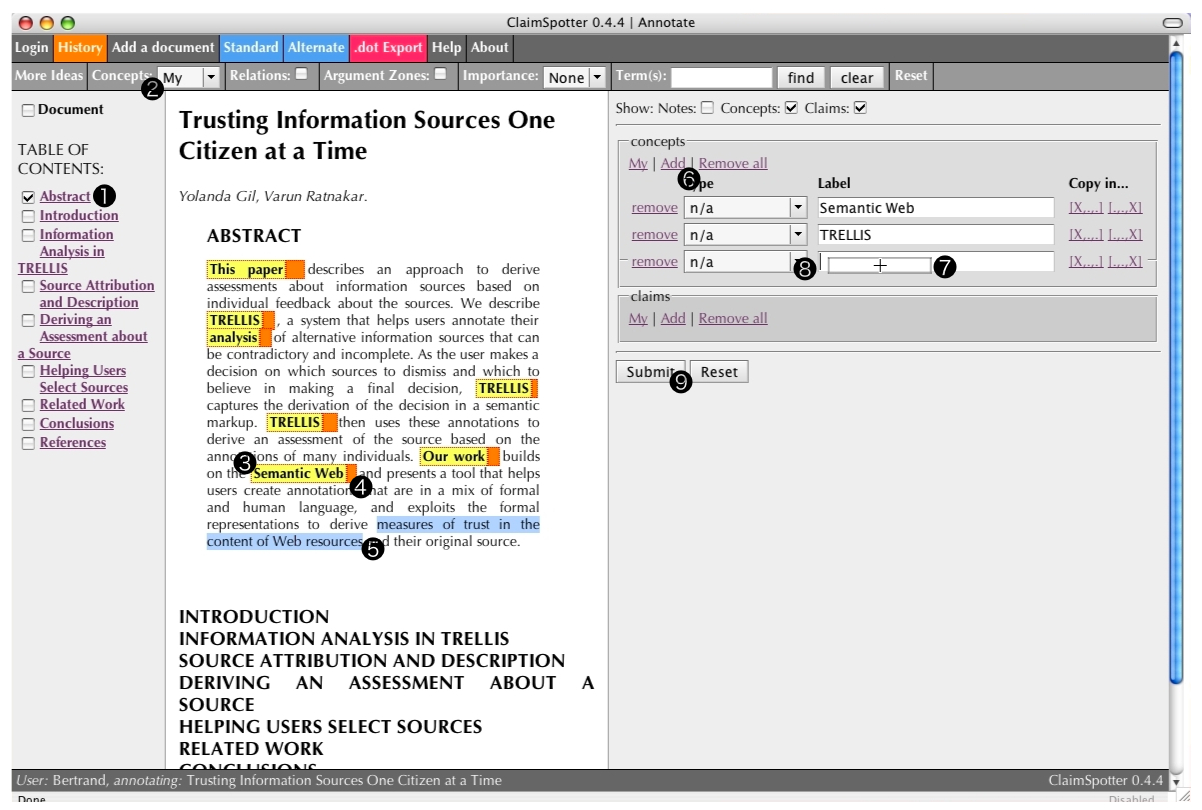The image size is (1202, 810).
Task: Open type dropdown for TRELLIS concept row
Action: coord(745,235)
